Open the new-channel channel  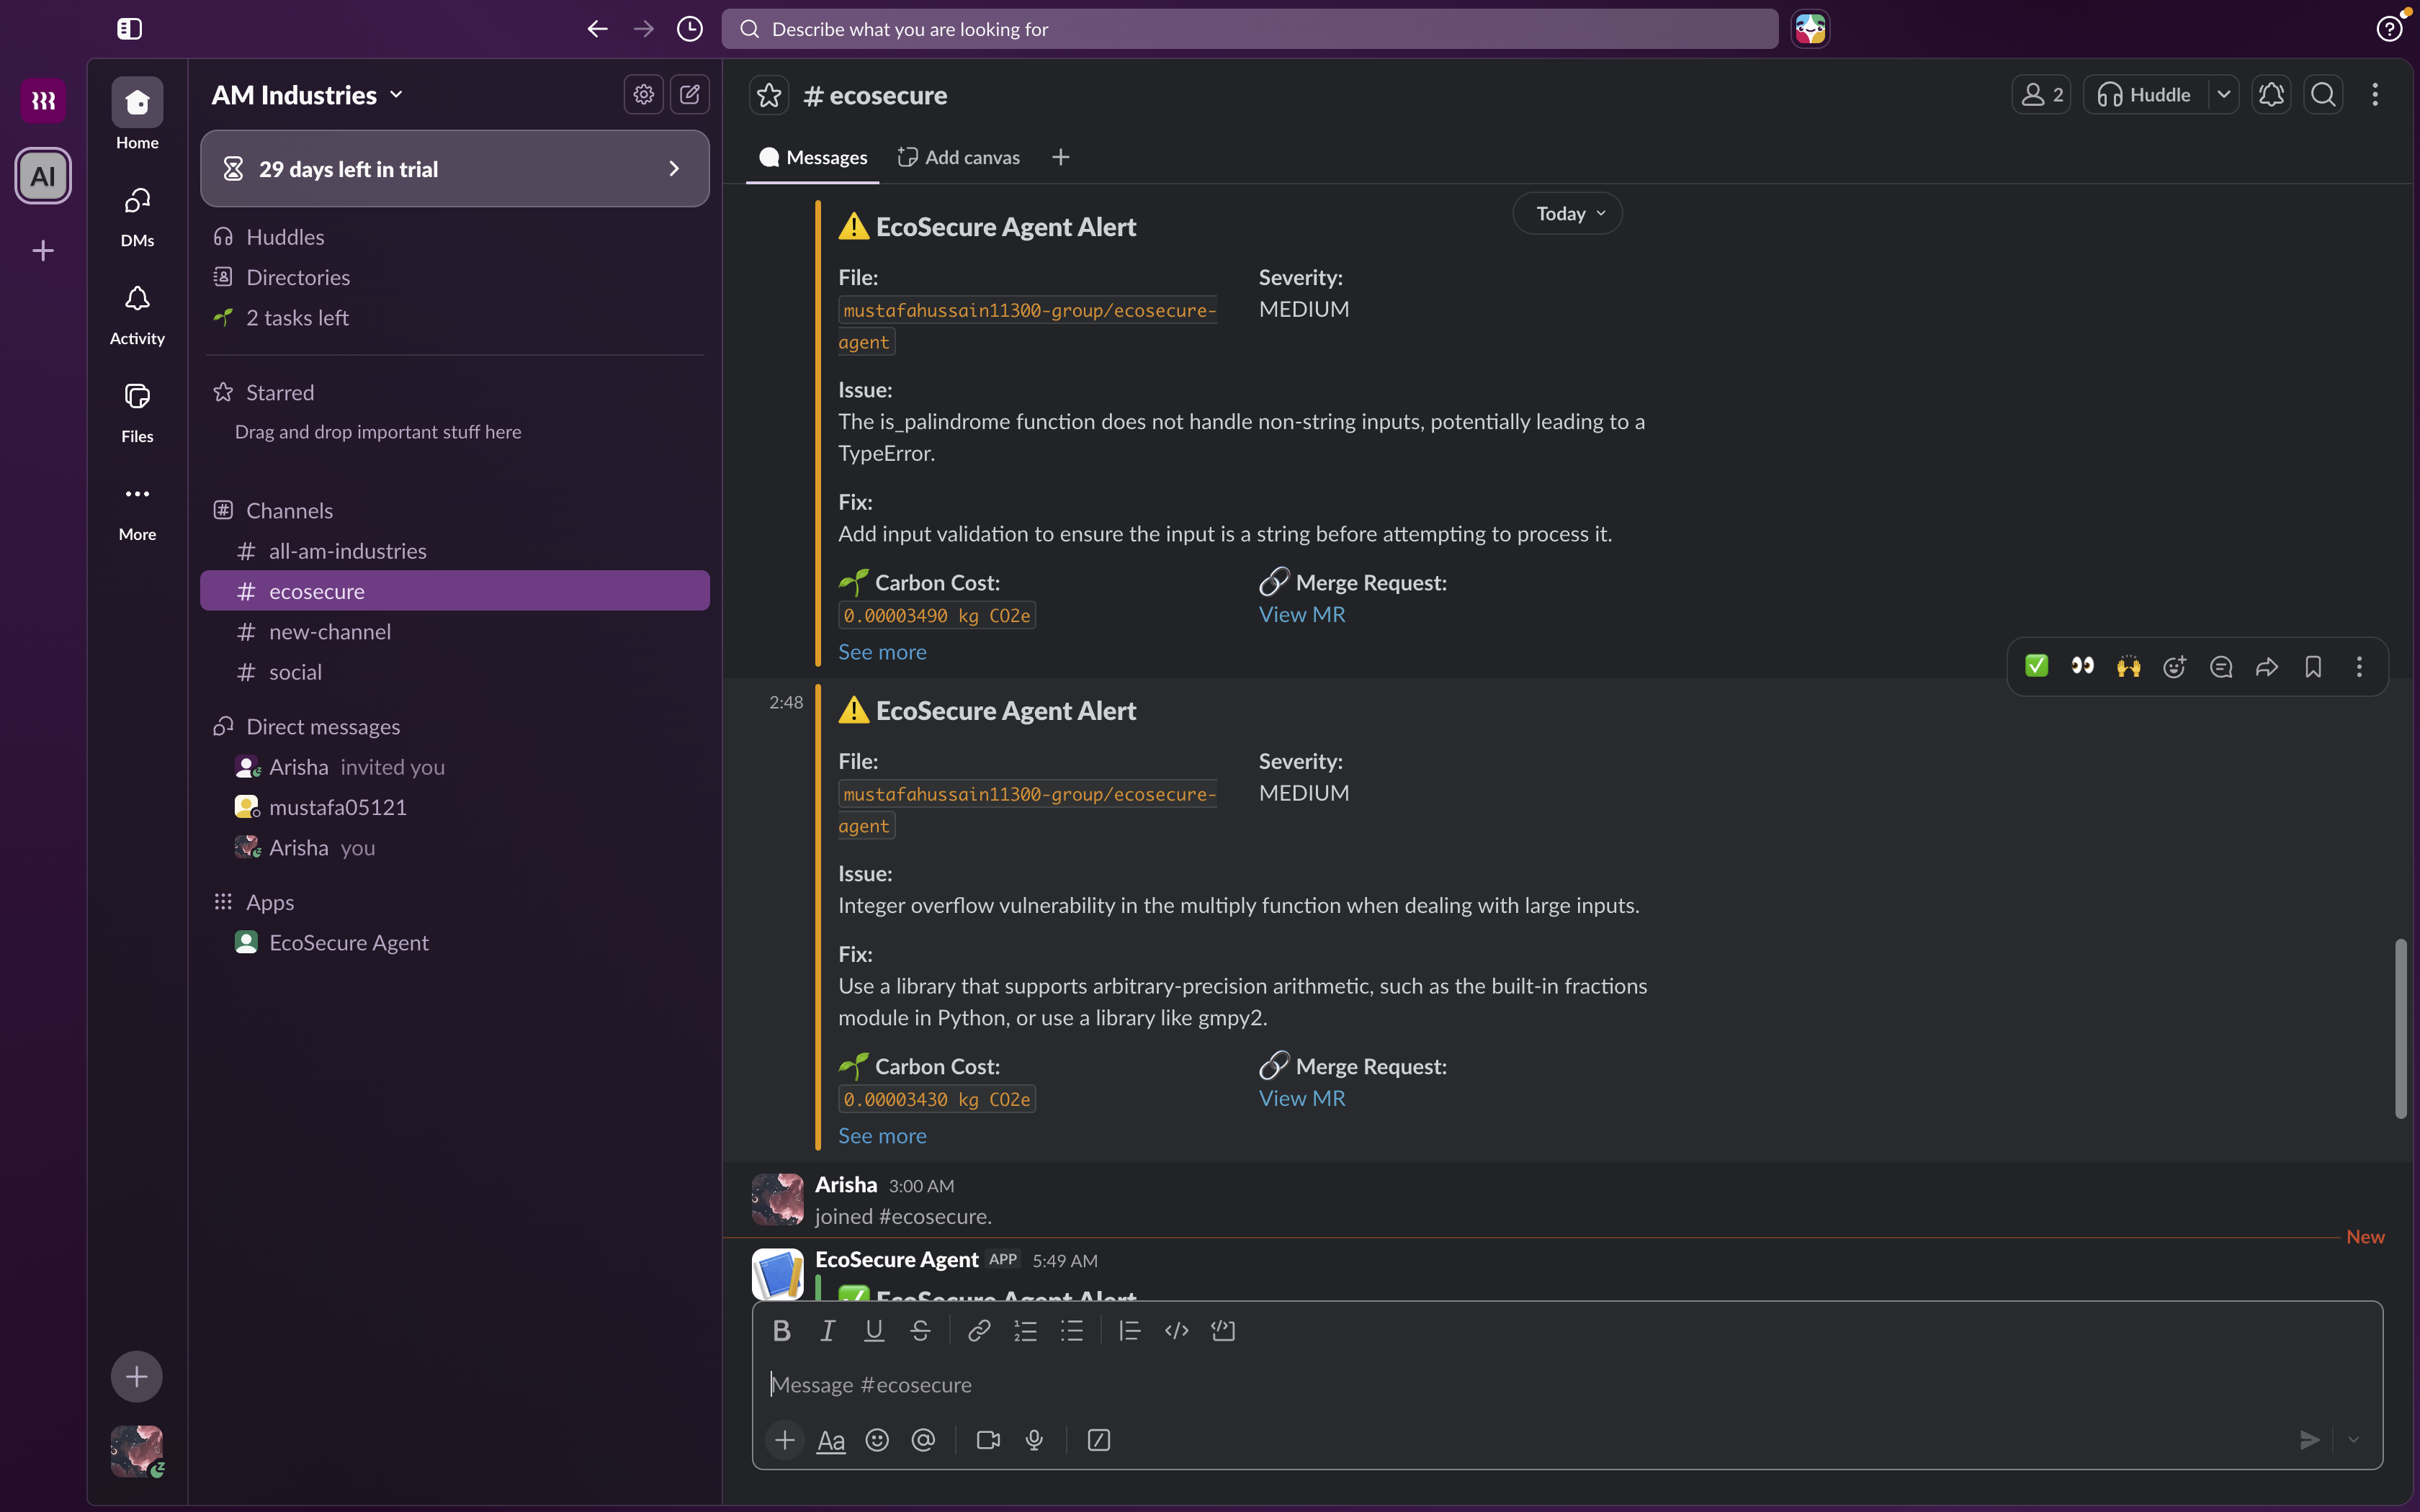(x=329, y=632)
